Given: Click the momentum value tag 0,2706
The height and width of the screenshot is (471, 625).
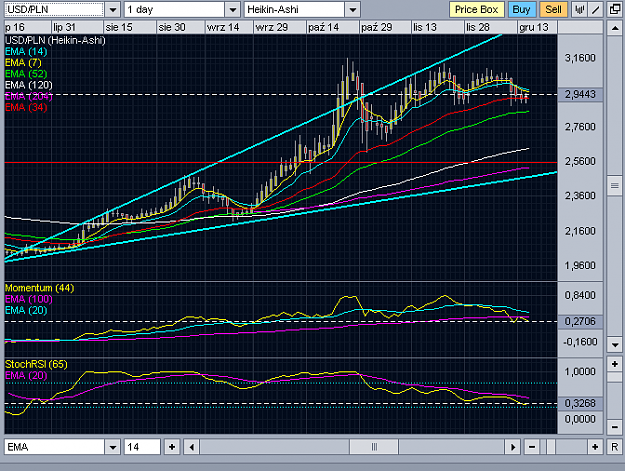Looking at the screenshot, I should click(x=580, y=321).
